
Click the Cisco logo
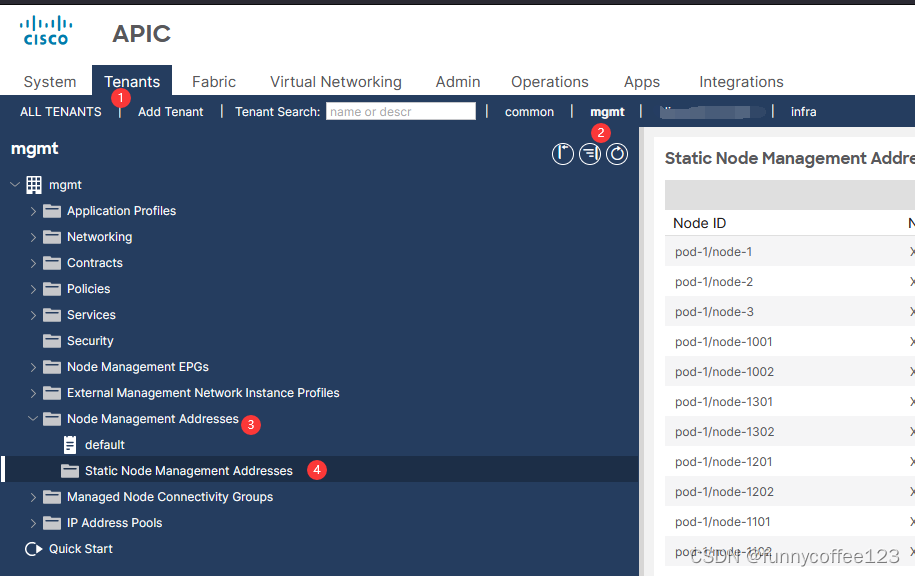(x=46, y=31)
